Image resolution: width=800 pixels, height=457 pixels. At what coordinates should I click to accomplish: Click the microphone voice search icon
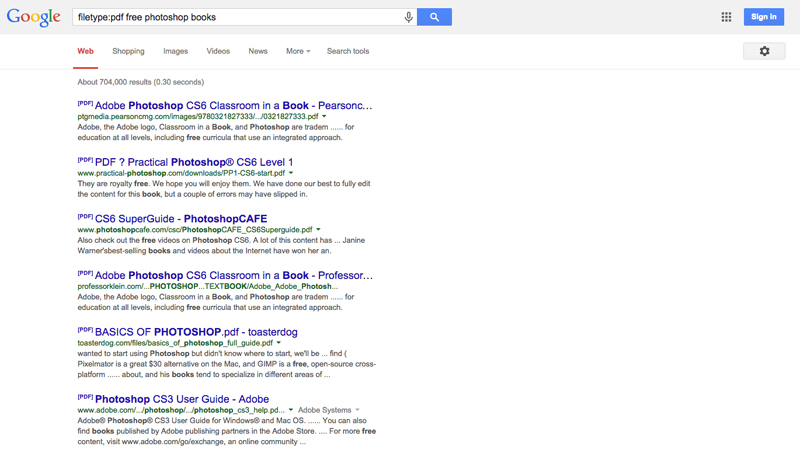[408, 17]
